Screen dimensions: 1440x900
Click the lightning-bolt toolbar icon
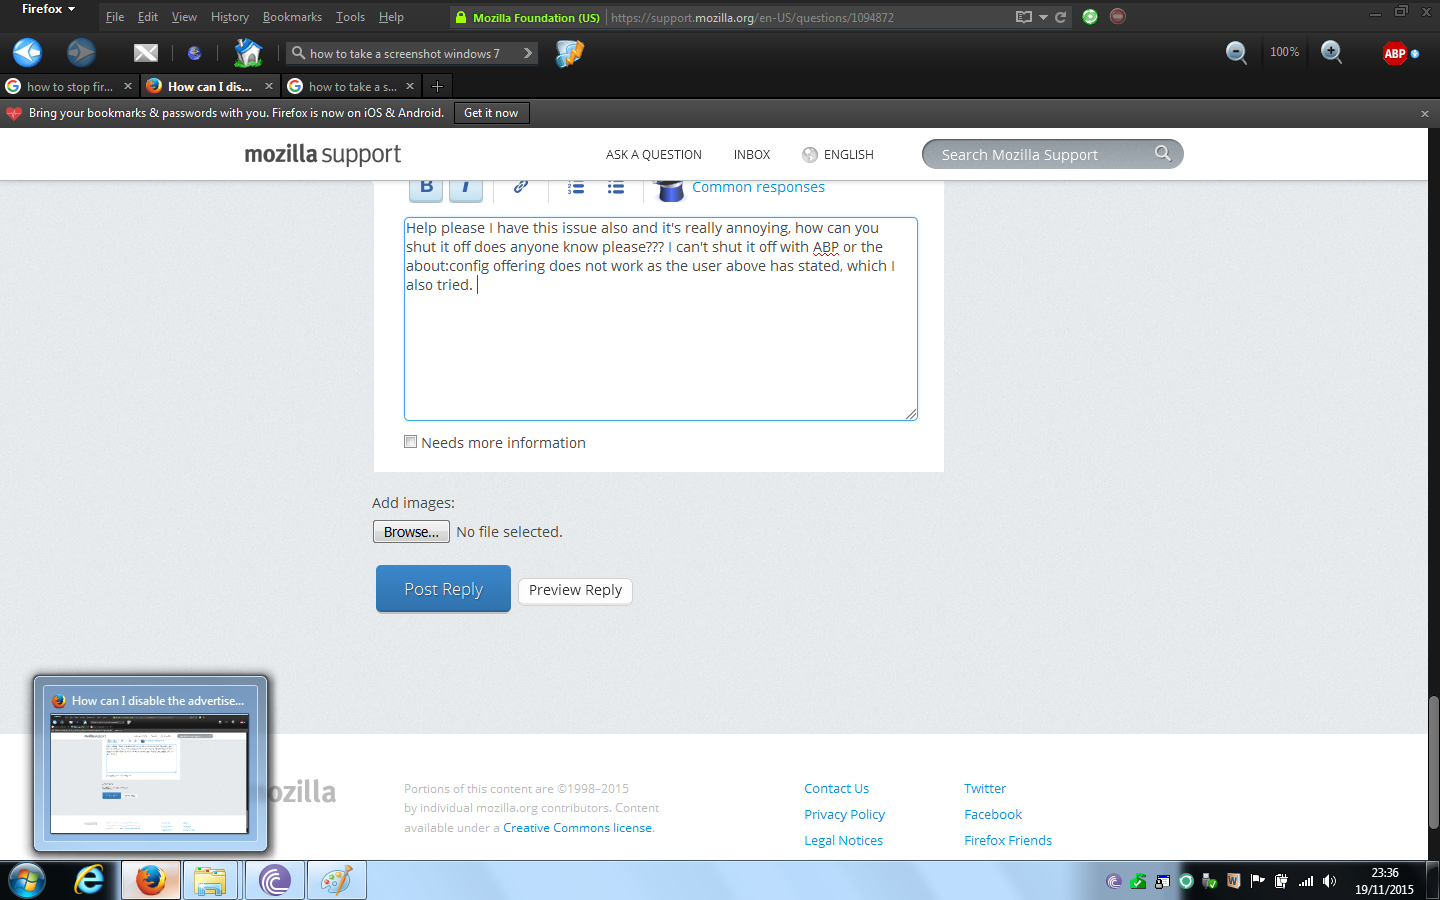point(570,53)
